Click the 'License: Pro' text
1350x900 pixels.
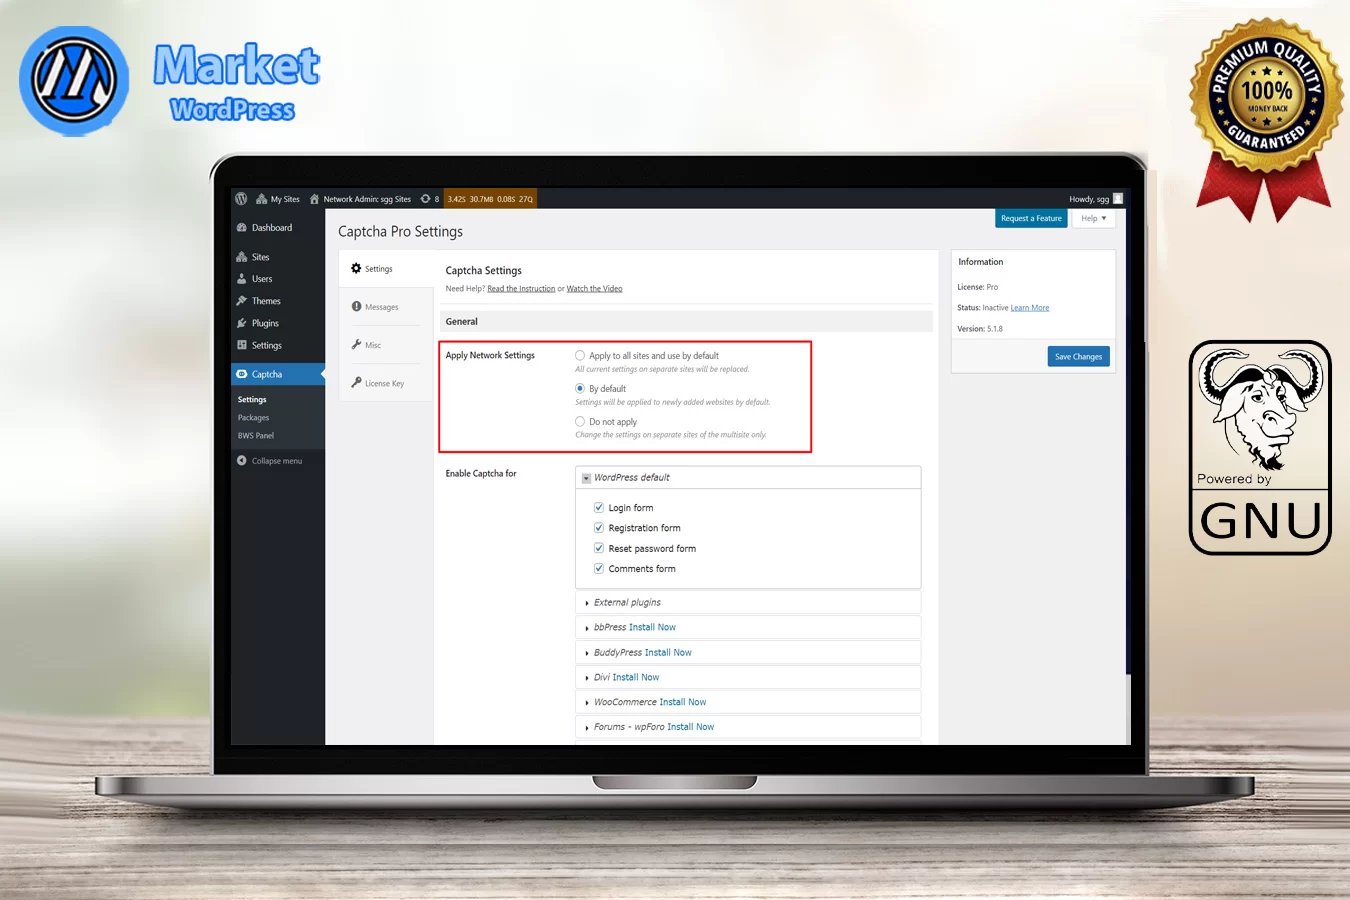(x=978, y=287)
